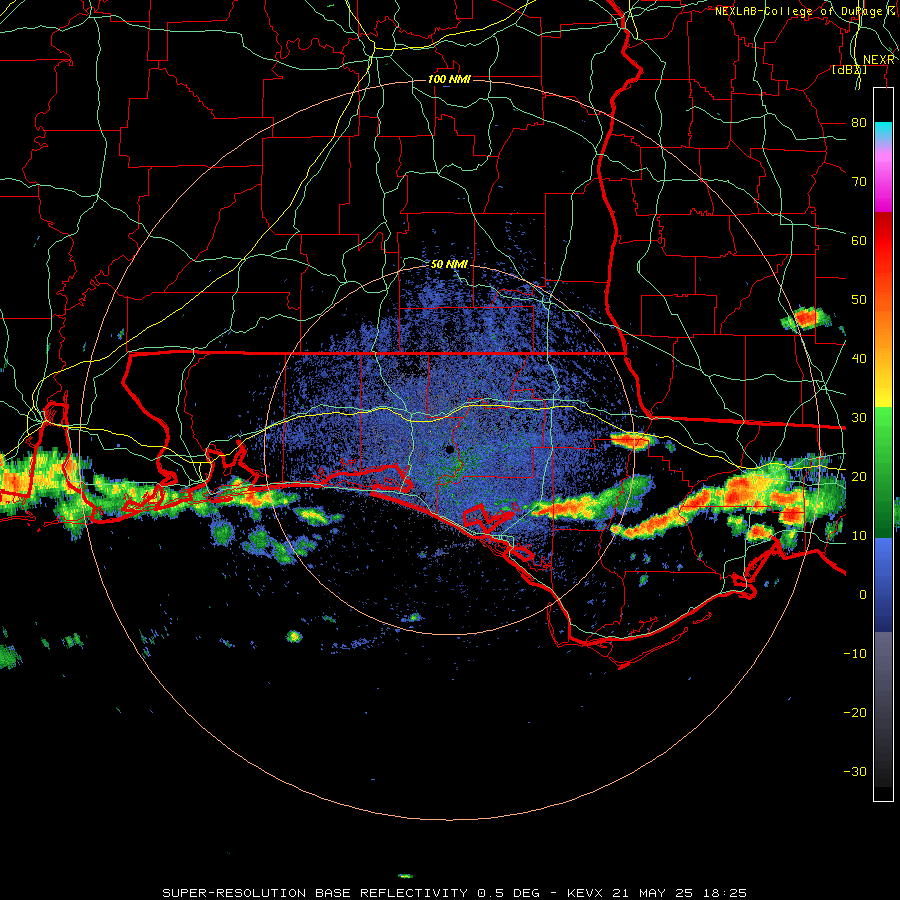
Task: Click the 70 value on dBZ scale
Action: [x=859, y=182]
